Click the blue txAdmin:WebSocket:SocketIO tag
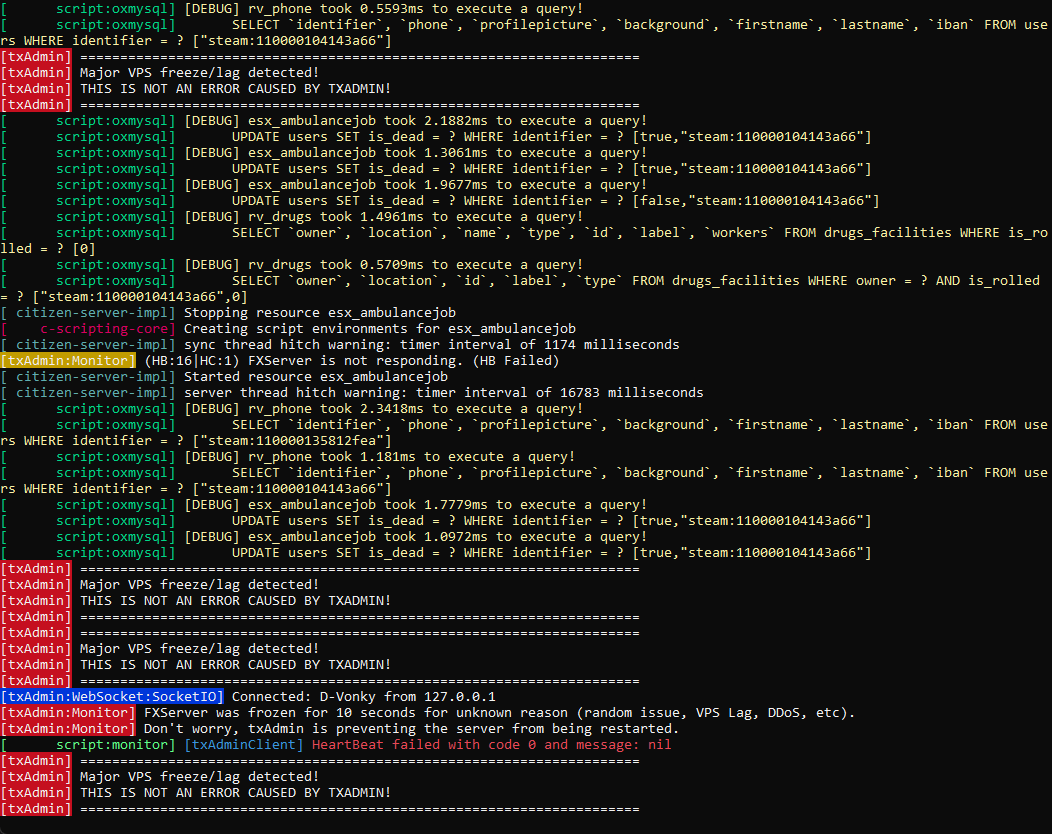The height and width of the screenshot is (834, 1052). coord(113,697)
